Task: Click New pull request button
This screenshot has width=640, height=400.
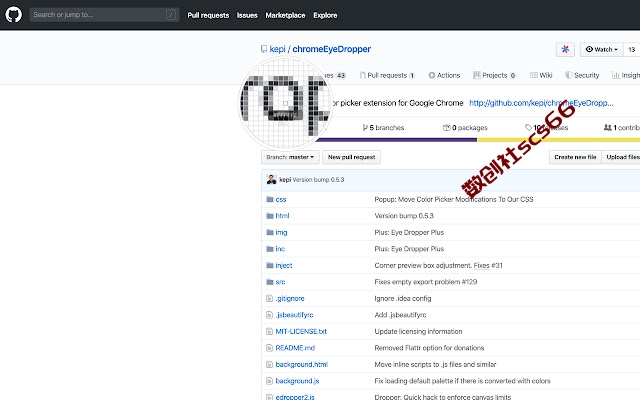Action: tap(351, 157)
